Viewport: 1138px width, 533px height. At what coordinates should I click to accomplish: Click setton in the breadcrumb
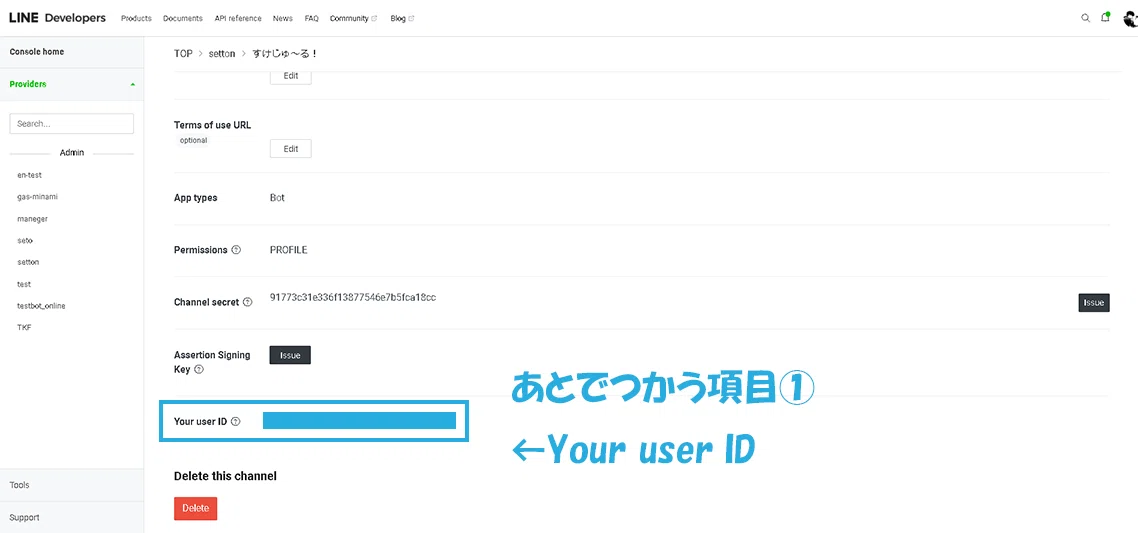[x=224, y=54]
